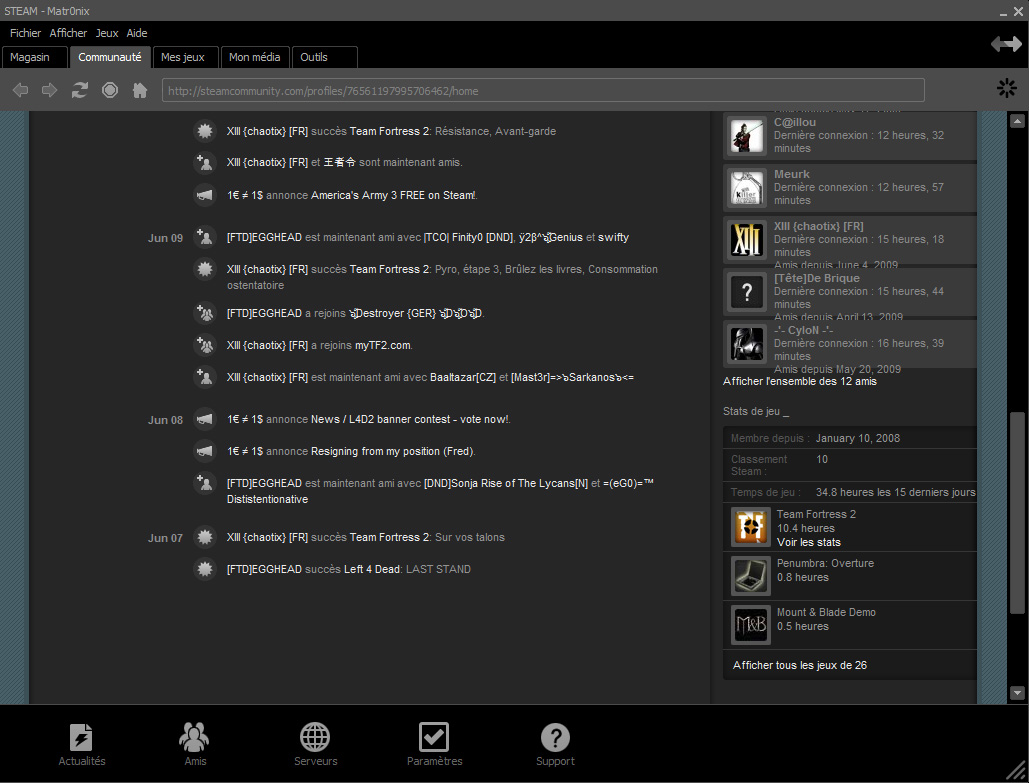Click -'- CyloN -'- avatar

(747, 344)
